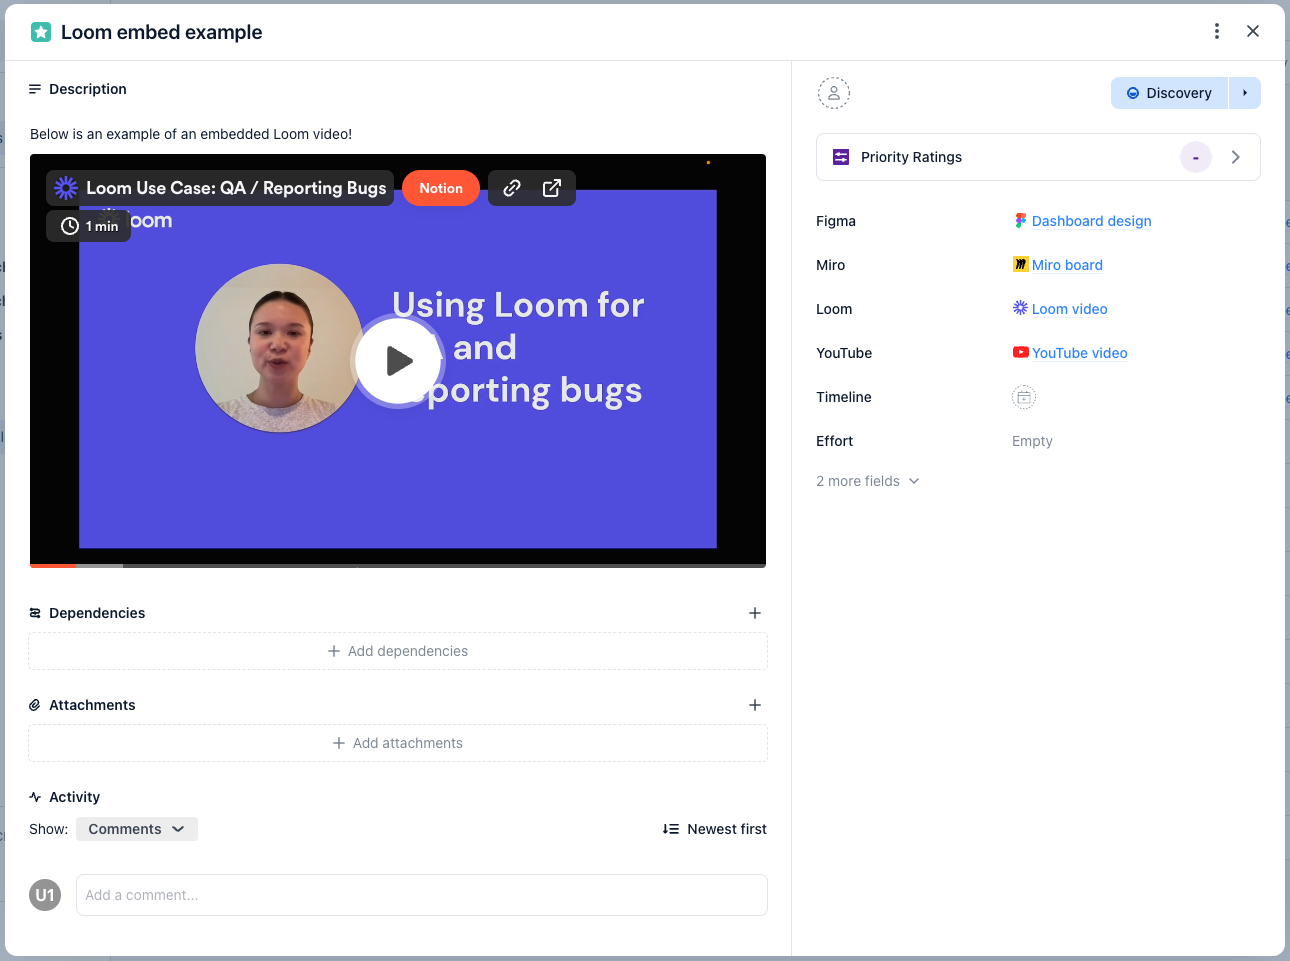
Task: Focus the Add a comment field
Action: pyautogui.click(x=422, y=895)
